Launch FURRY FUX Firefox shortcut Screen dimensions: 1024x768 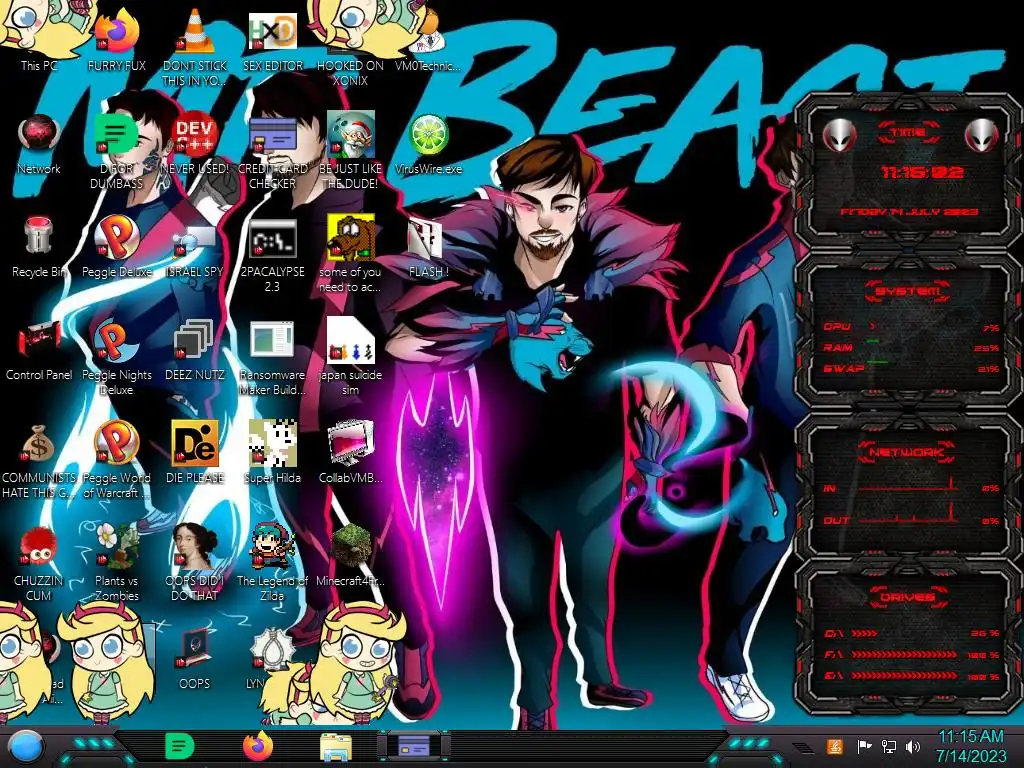(117, 38)
